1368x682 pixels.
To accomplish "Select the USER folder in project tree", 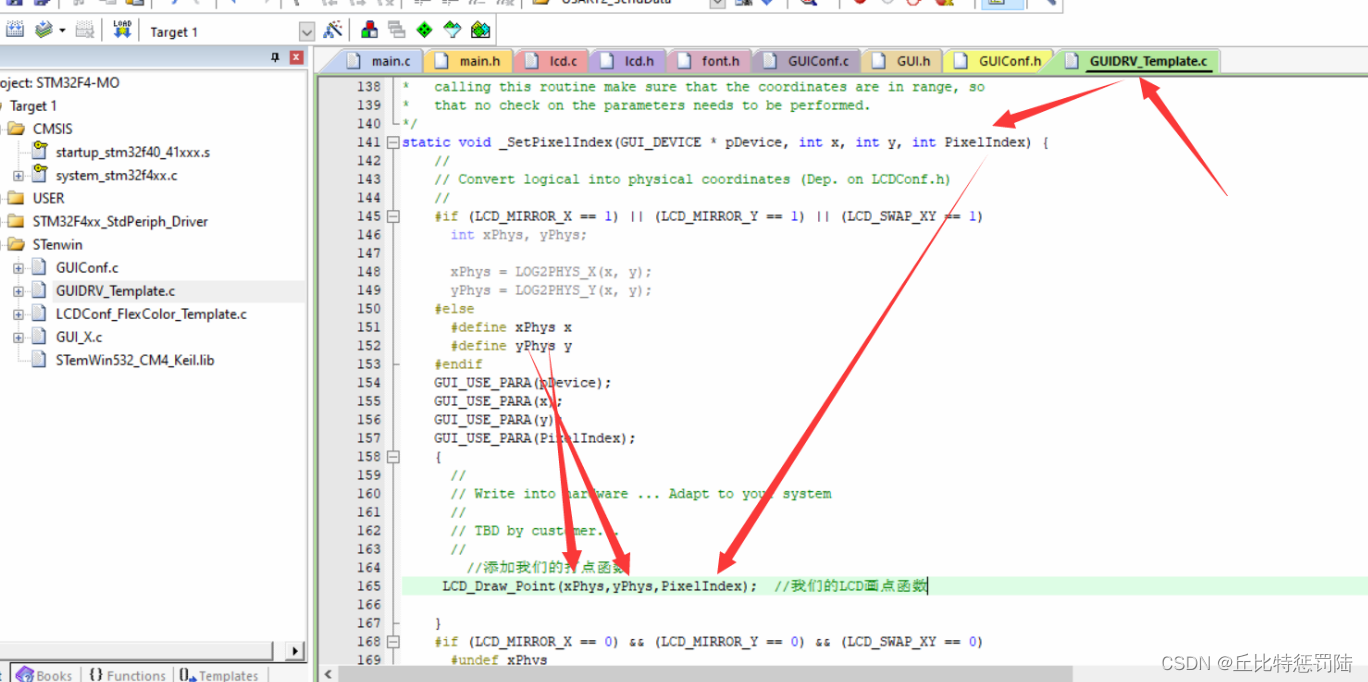I will pos(48,198).
